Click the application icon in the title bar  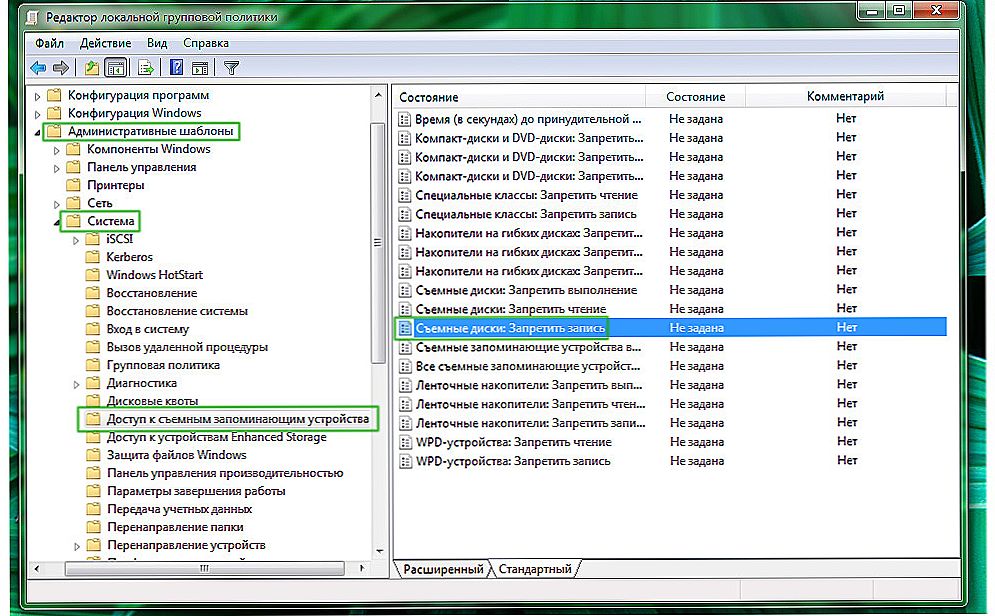[x=32, y=17]
